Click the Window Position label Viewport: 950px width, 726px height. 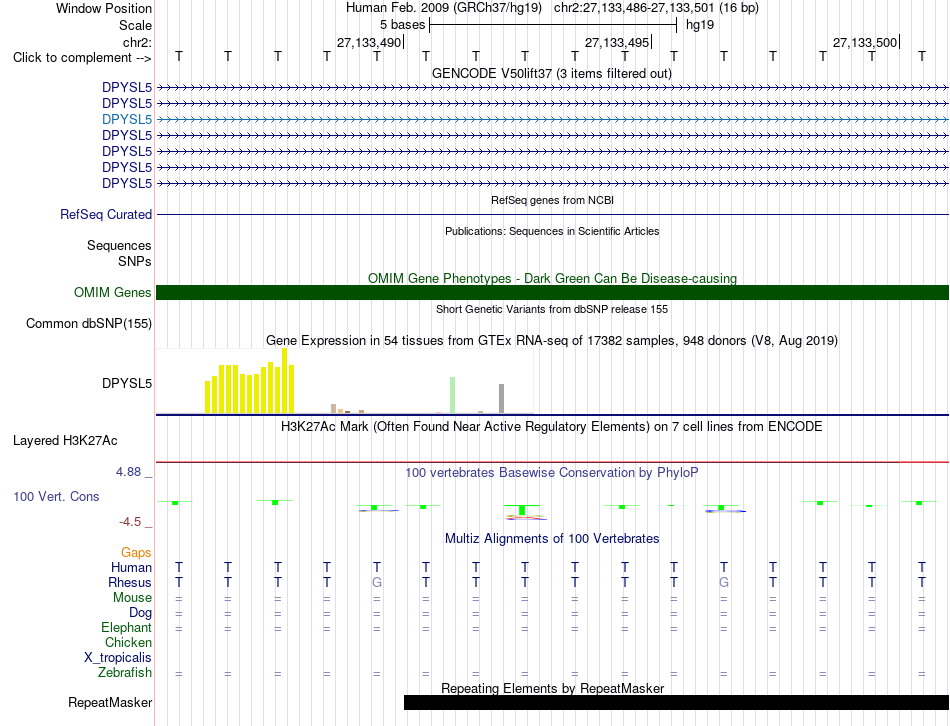point(104,8)
